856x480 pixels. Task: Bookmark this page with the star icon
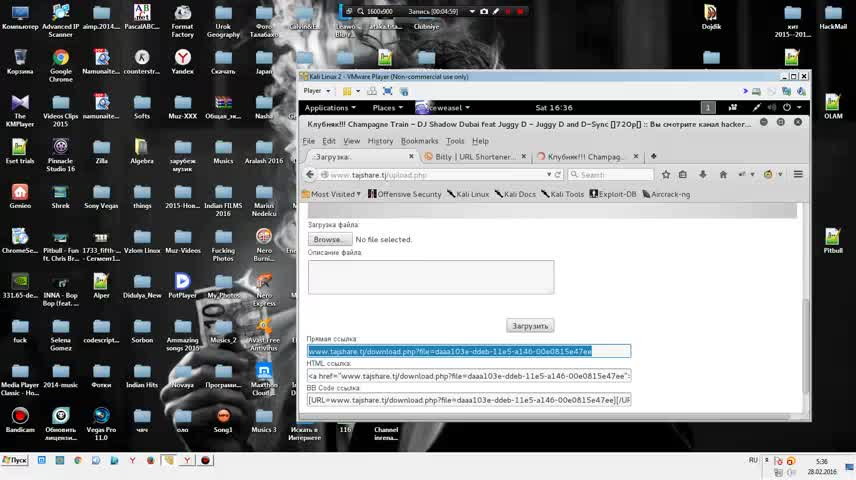[666, 174]
